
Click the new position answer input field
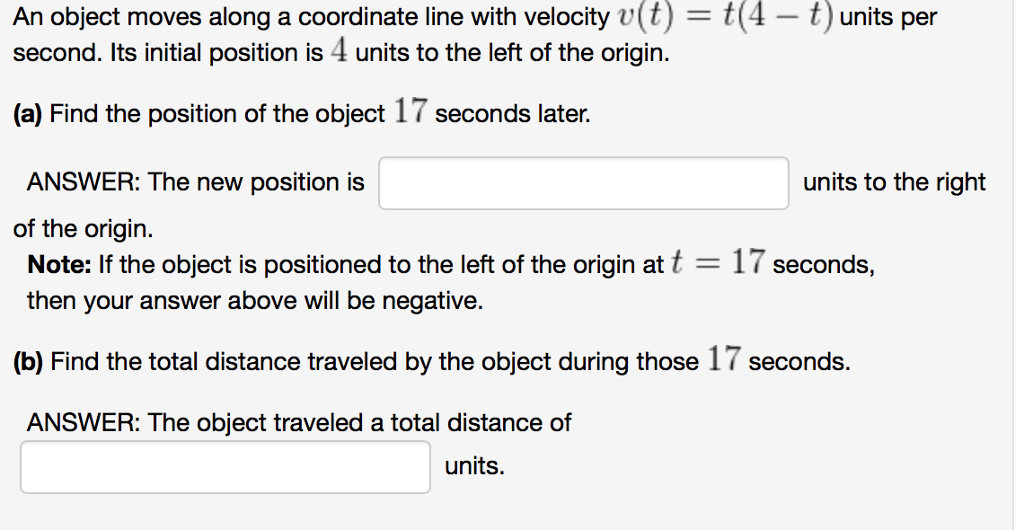[583, 183]
